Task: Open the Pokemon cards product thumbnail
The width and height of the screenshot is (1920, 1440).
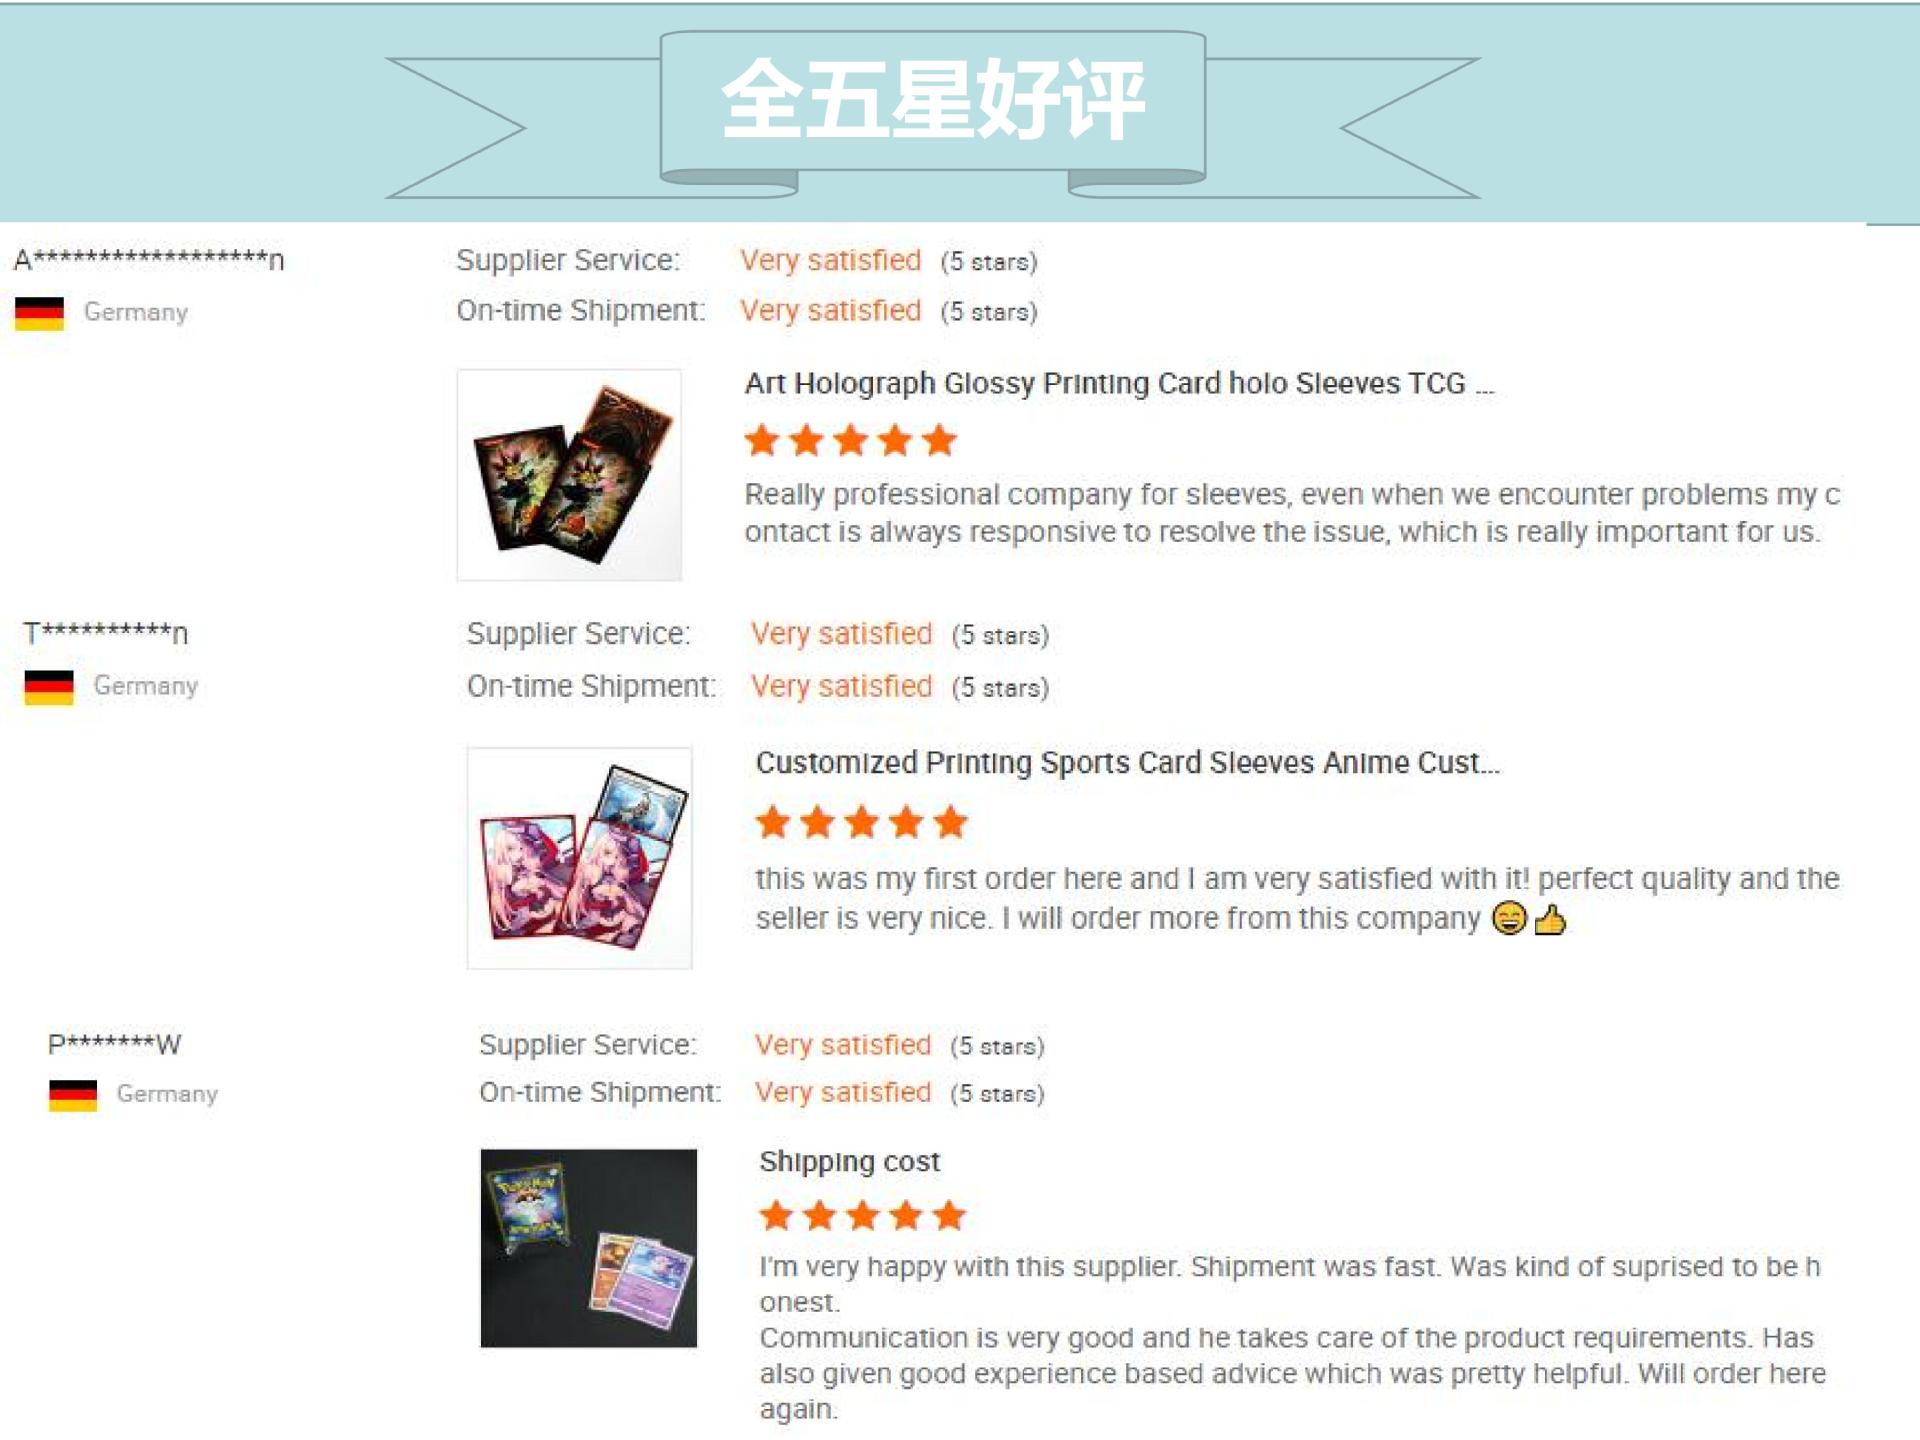Action: click(x=589, y=1248)
